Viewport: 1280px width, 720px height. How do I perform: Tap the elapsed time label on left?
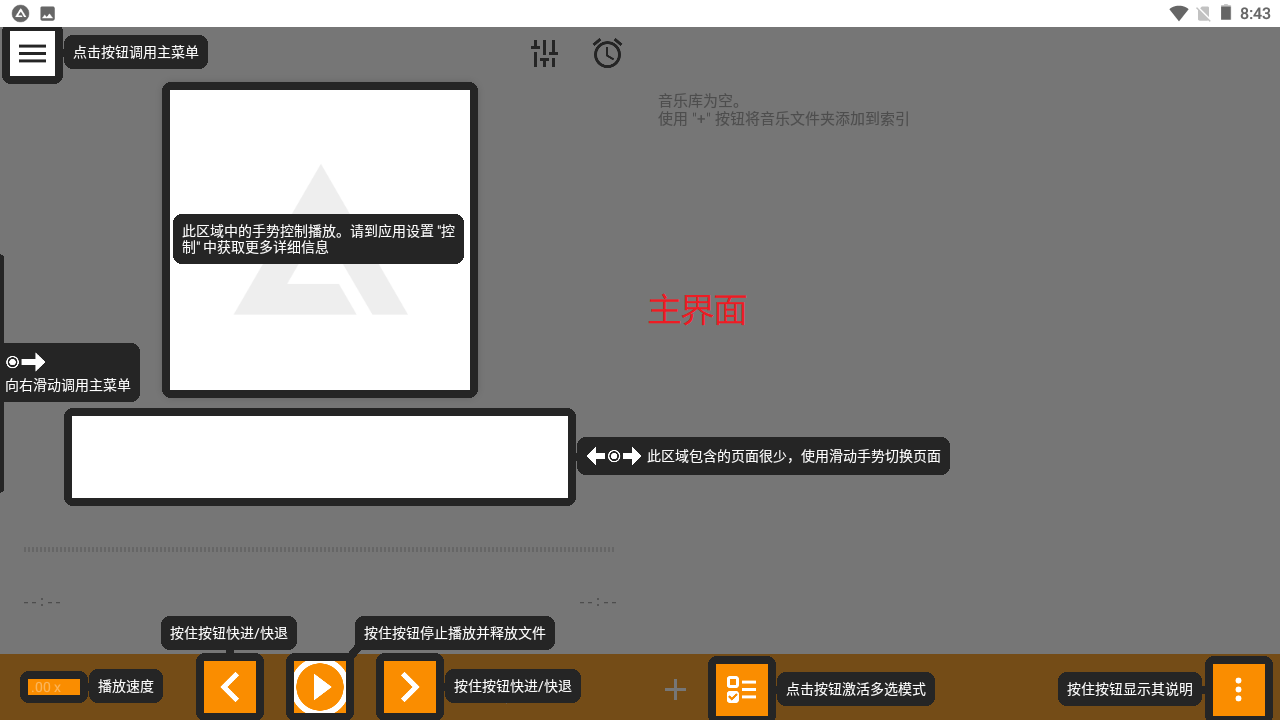42,602
